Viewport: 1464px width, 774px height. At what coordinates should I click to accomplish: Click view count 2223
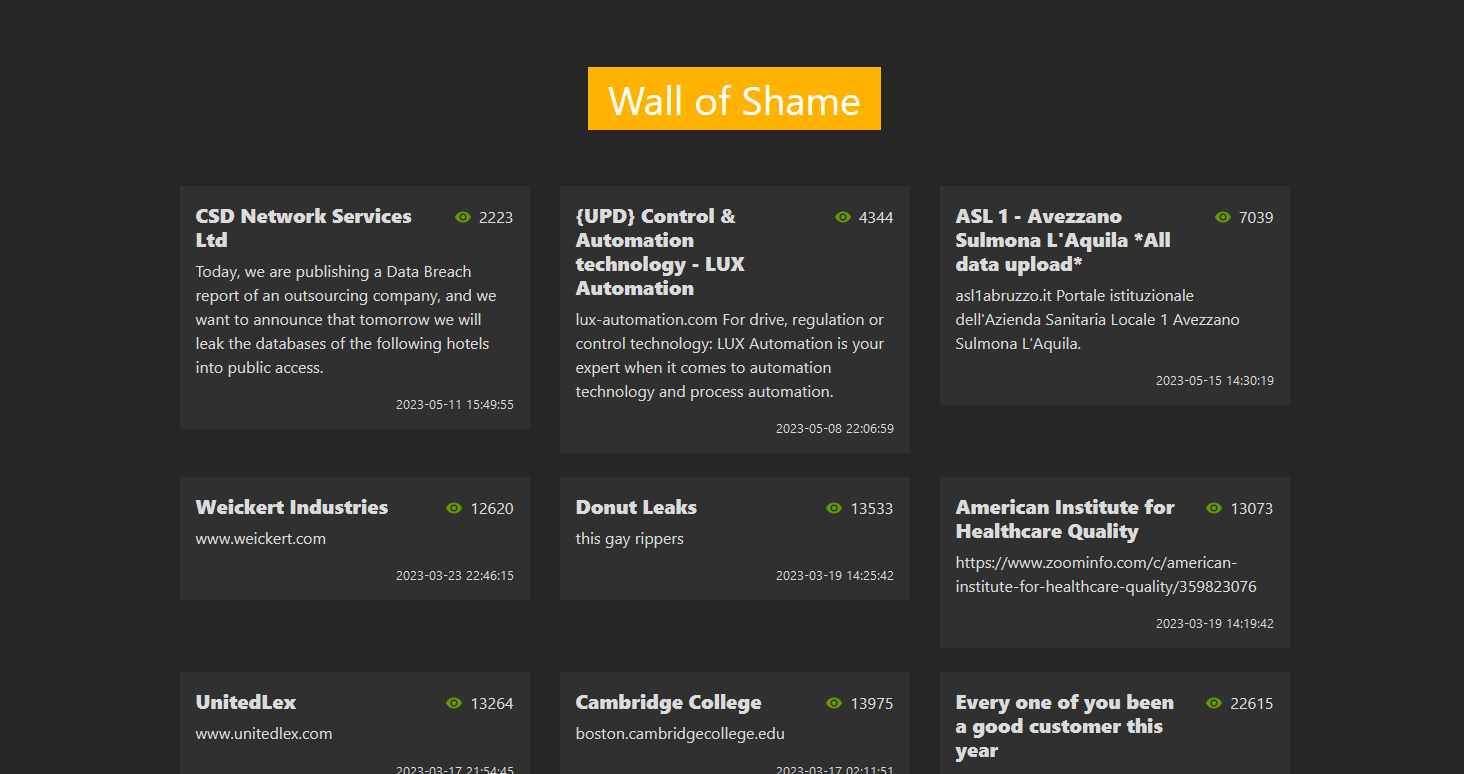click(x=496, y=217)
